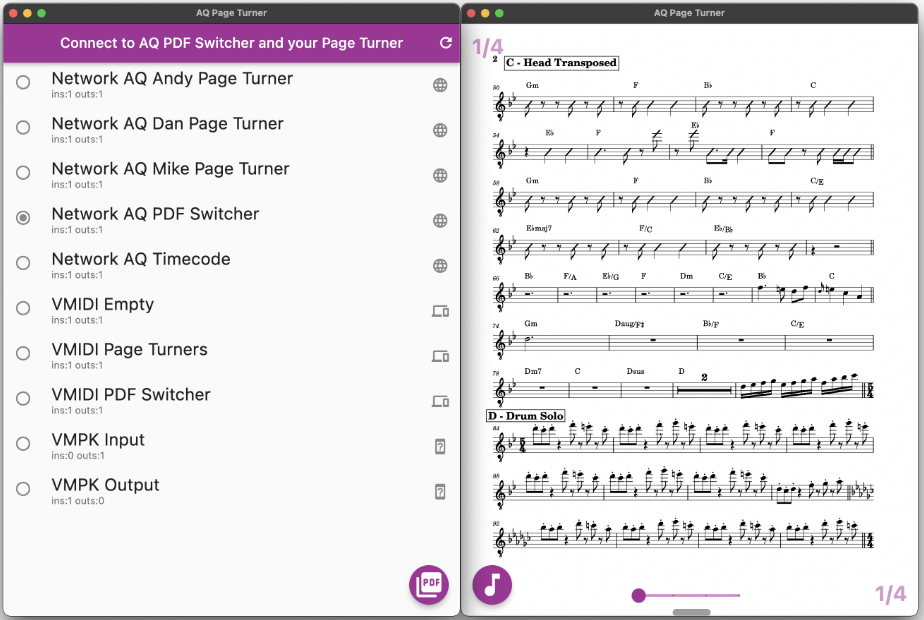The image size is (924, 620).
Task: Click the 1/4 page indicator at bottom right
Action: pos(890,593)
